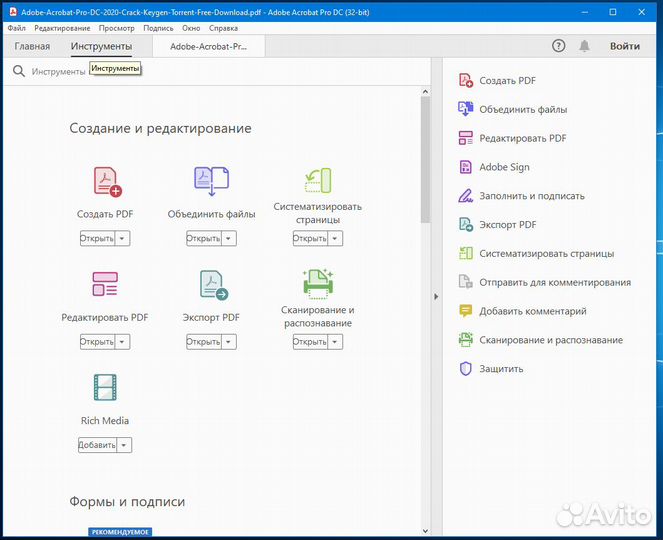The image size is (663, 540).
Task: Pick Отправить для комментирования icon in sidebar
Action: point(466,282)
